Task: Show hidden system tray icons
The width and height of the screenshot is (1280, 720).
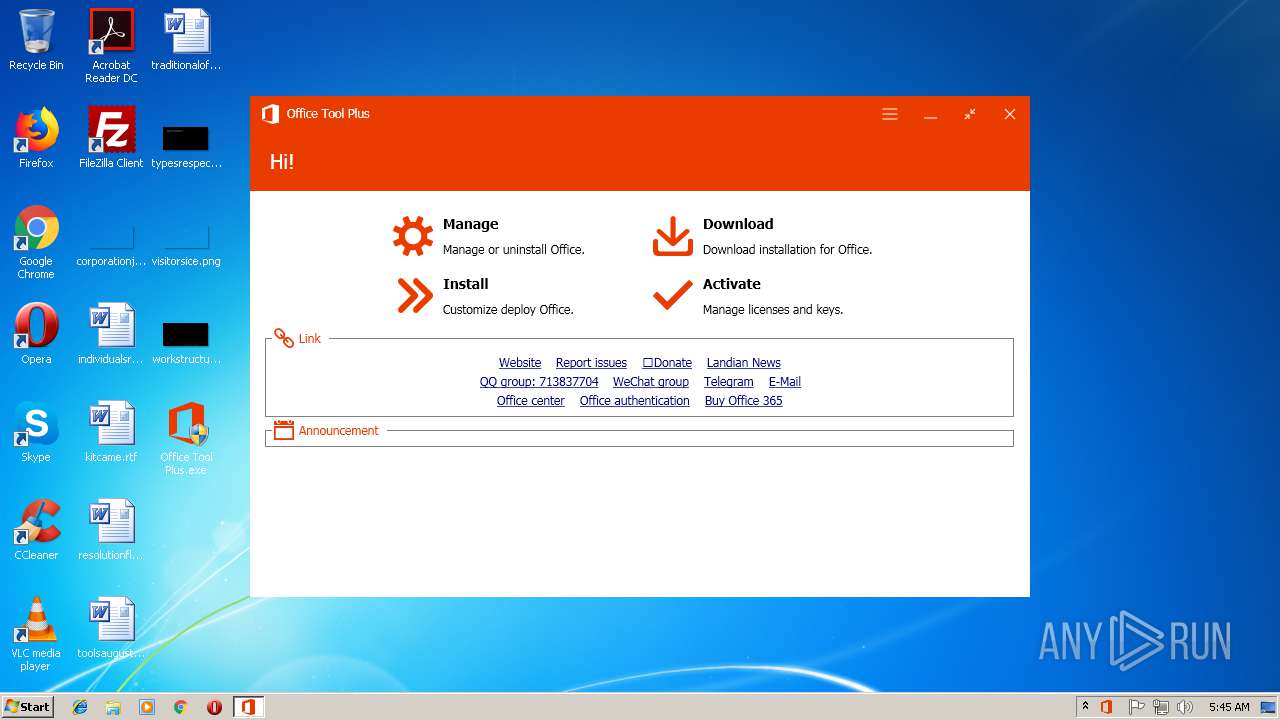Action: (x=1085, y=706)
